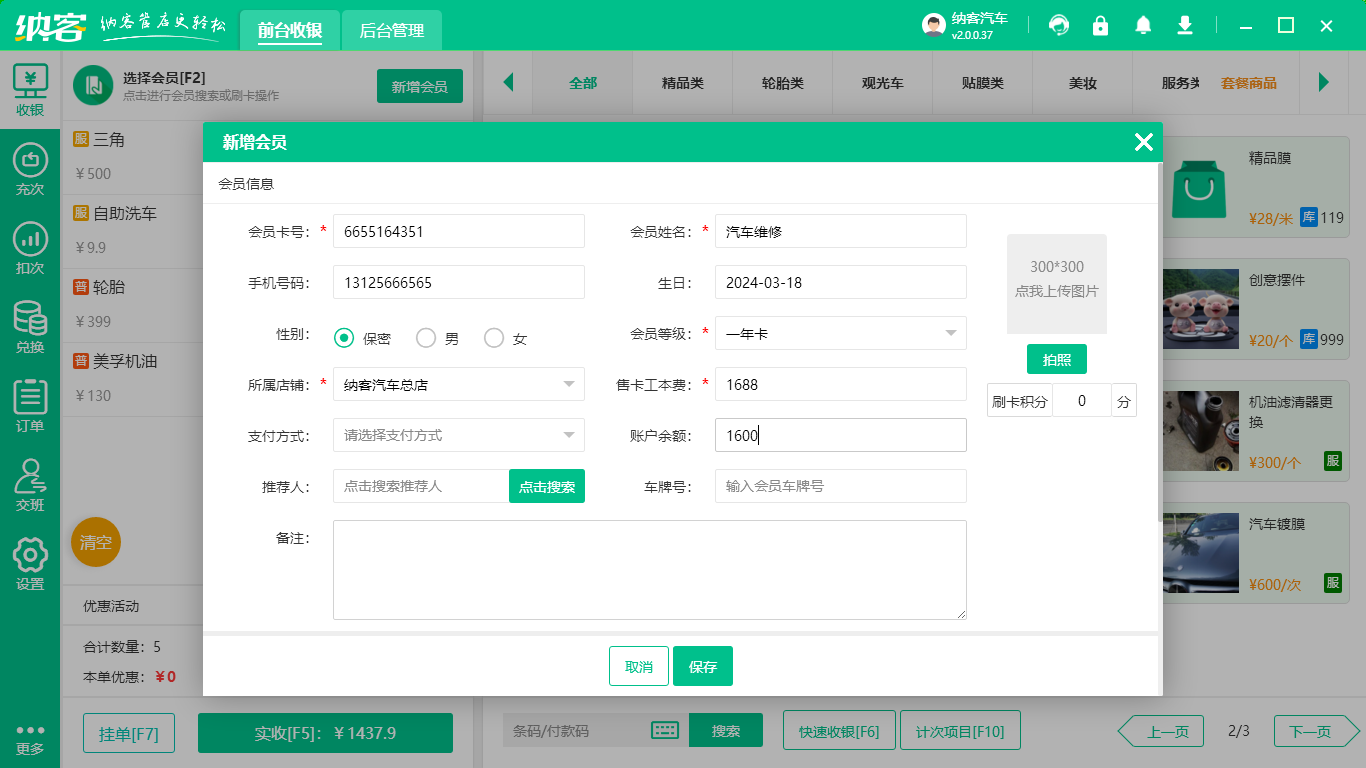Switch to the 后台管理 tab
The width and height of the screenshot is (1366, 768).
coord(391,31)
